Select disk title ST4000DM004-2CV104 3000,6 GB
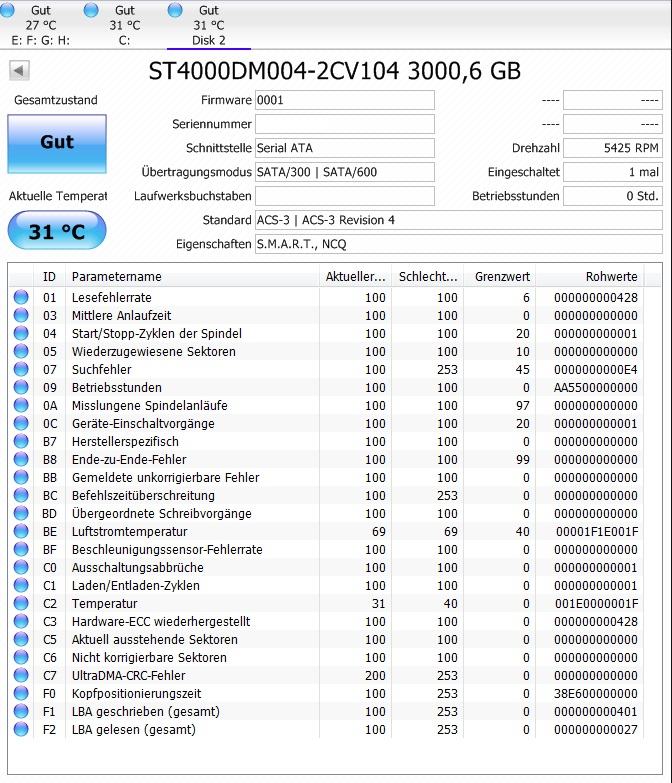672x783 pixels. [335, 70]
